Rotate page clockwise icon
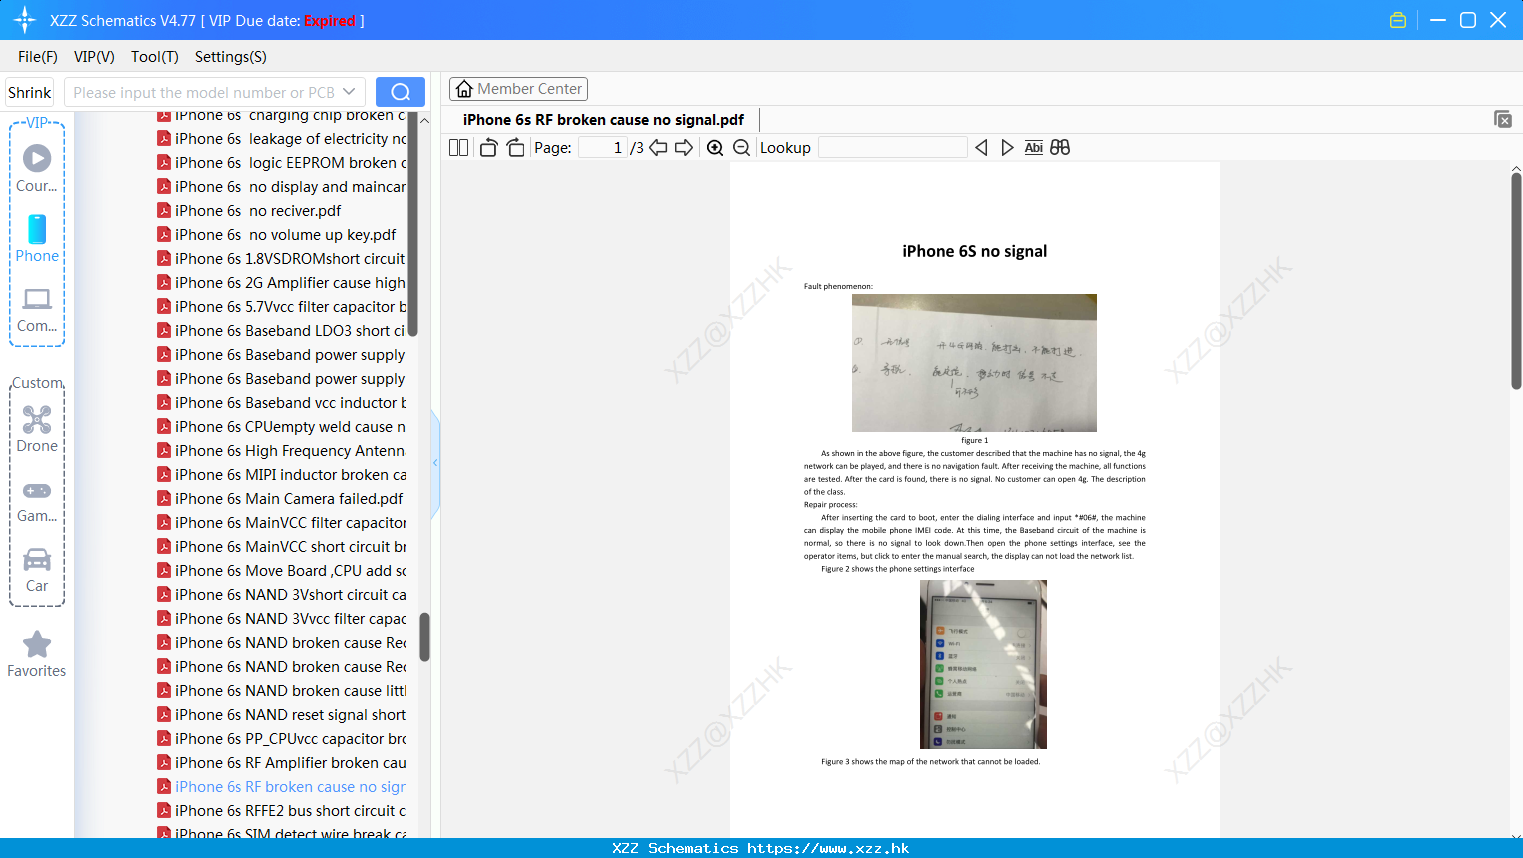The height and width of the screenshot is (858, 1523). coord(516,147)
